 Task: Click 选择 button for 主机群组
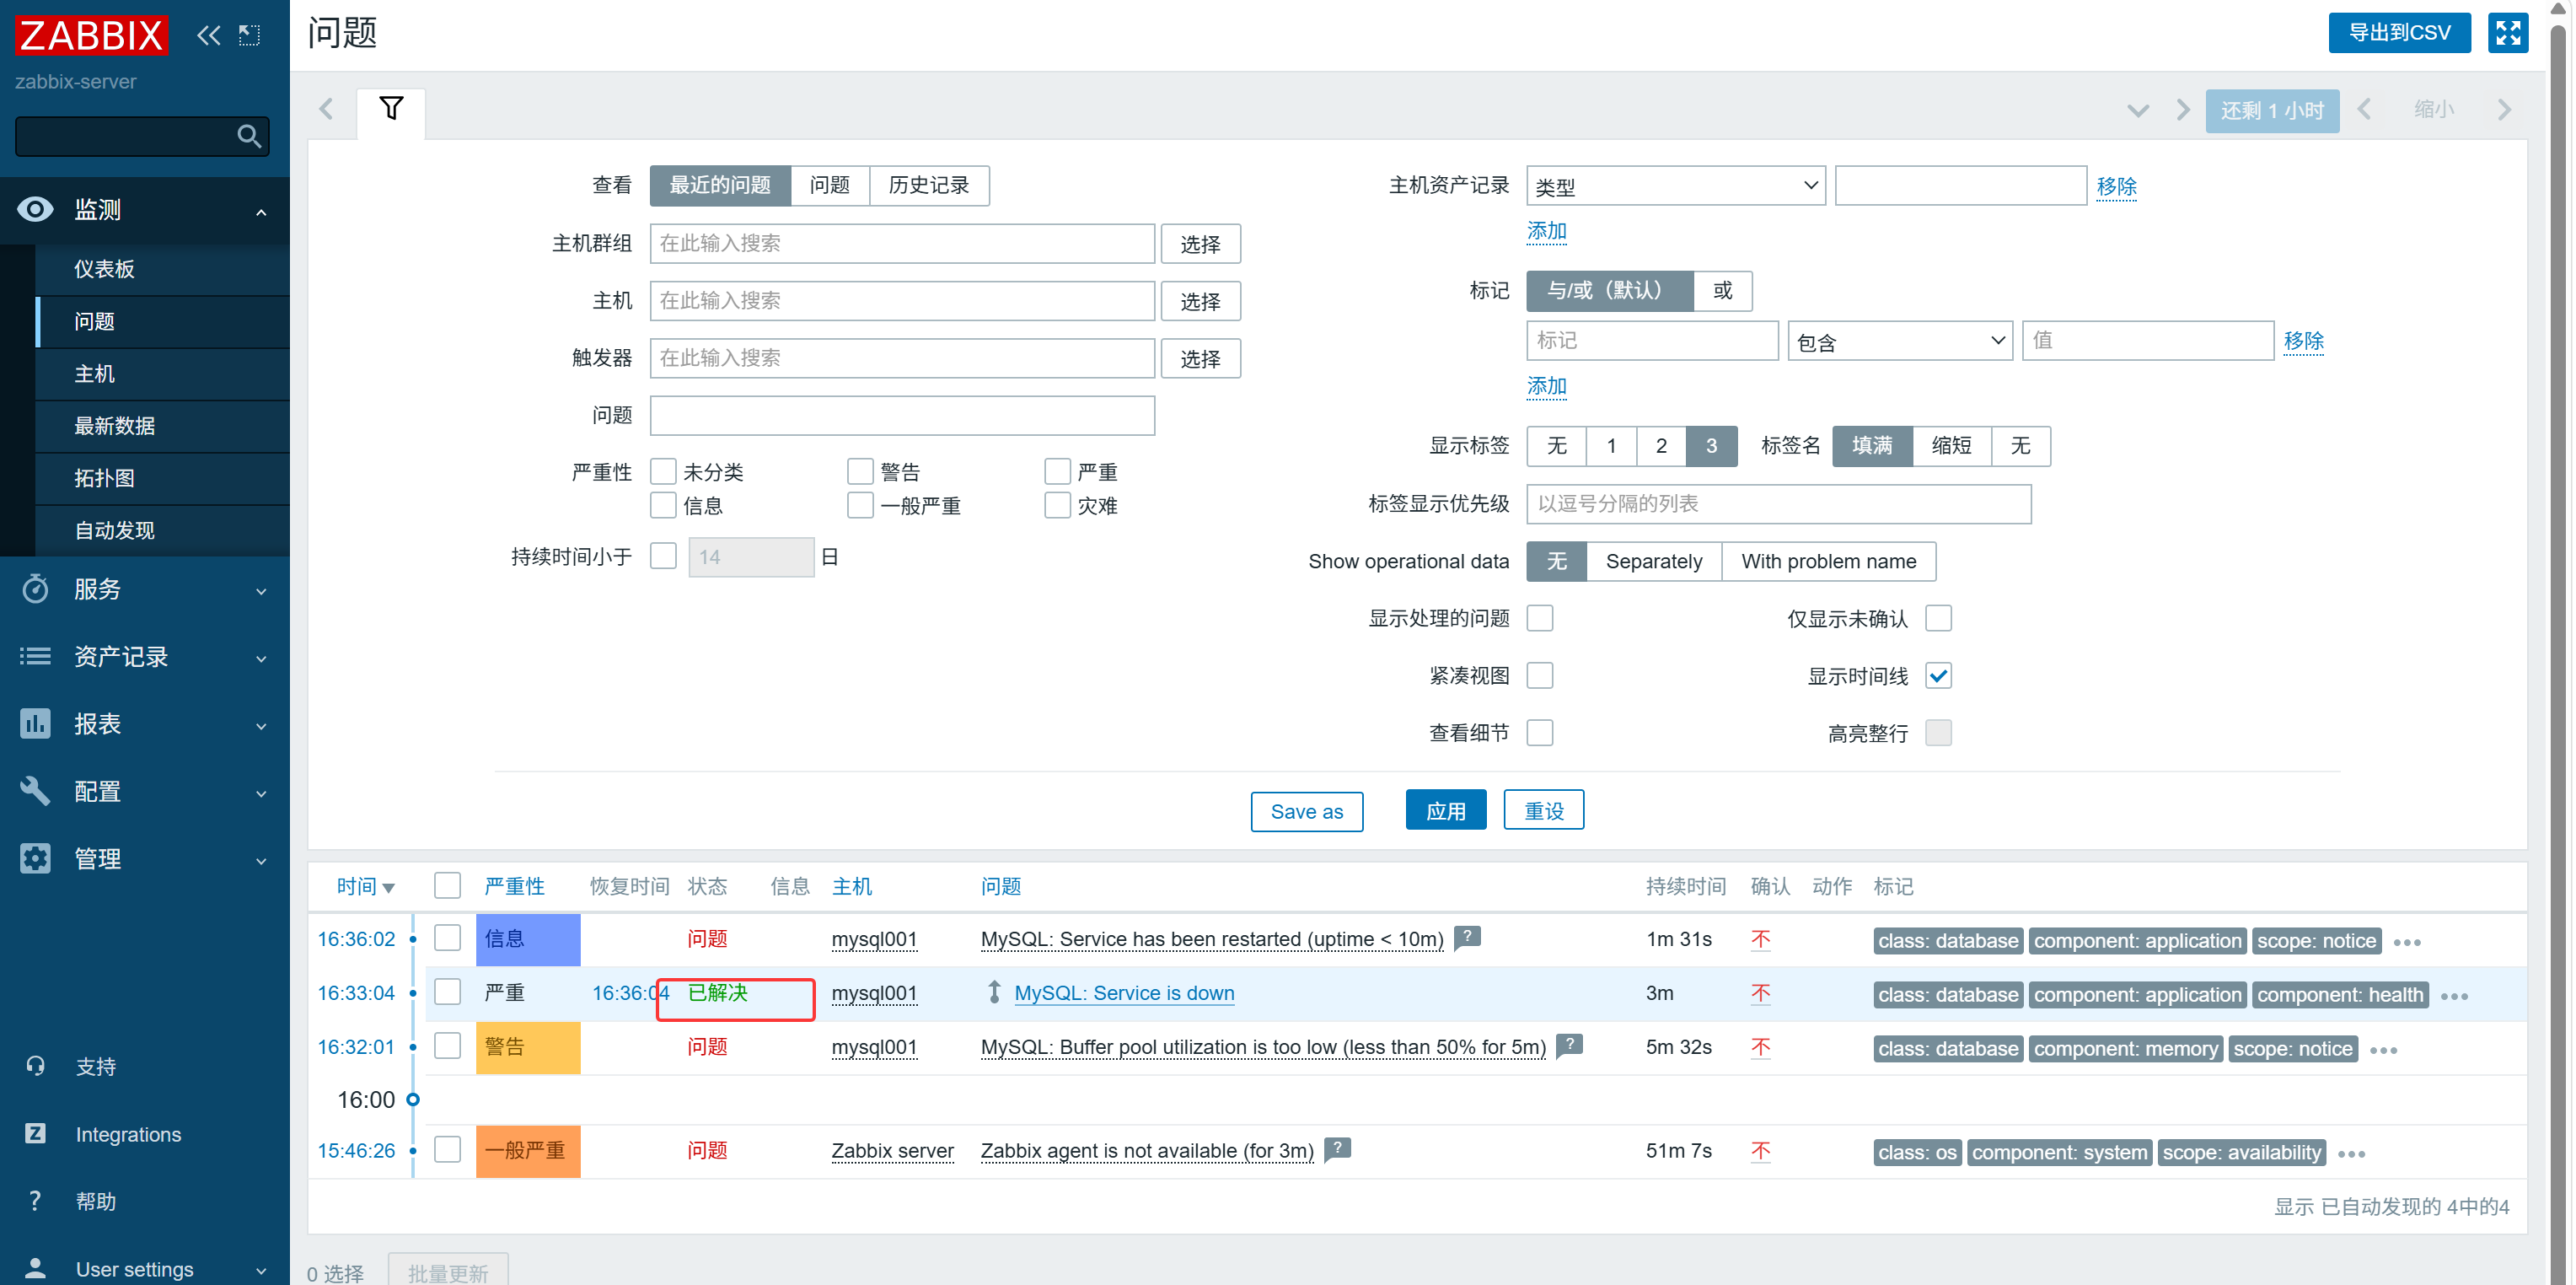click(1200, 244)
